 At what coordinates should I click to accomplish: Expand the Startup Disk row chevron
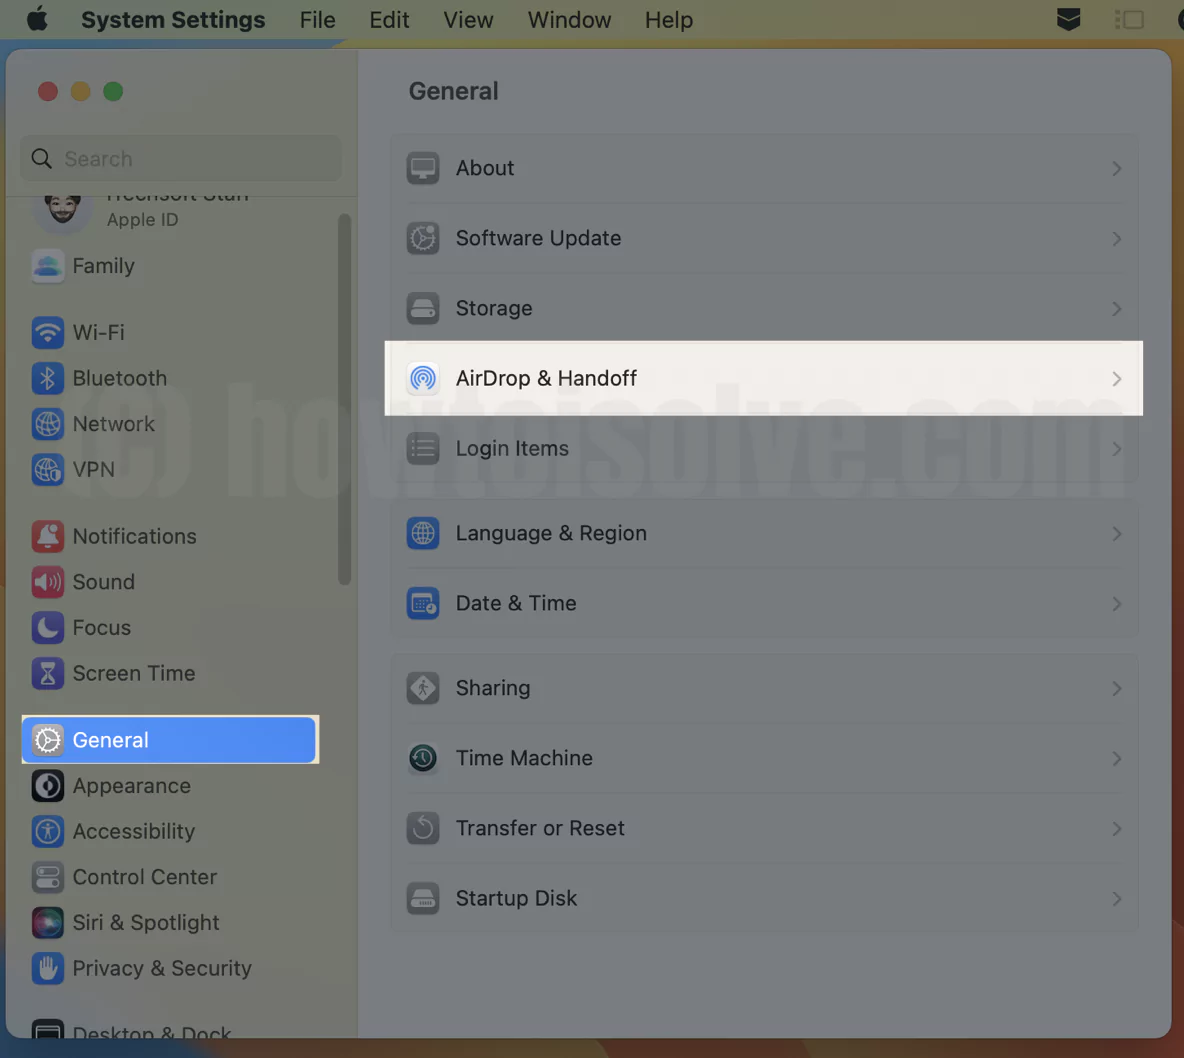point(1116,899)
